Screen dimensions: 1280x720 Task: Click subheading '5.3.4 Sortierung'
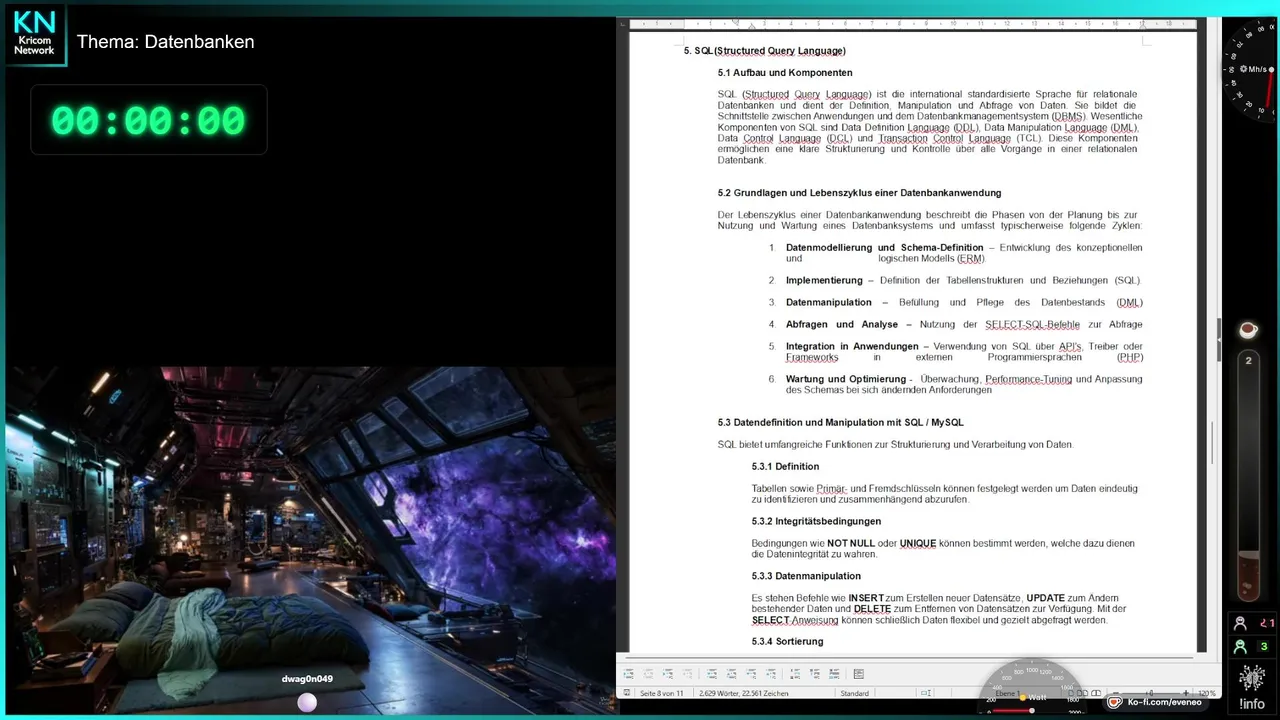[787, 641]
